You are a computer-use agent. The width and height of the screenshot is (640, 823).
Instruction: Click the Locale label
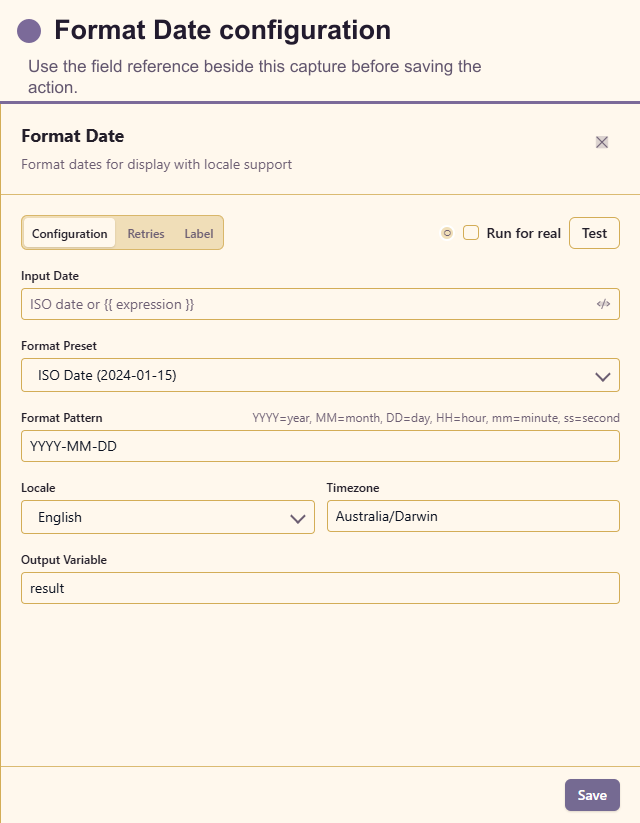click(38, 488)
